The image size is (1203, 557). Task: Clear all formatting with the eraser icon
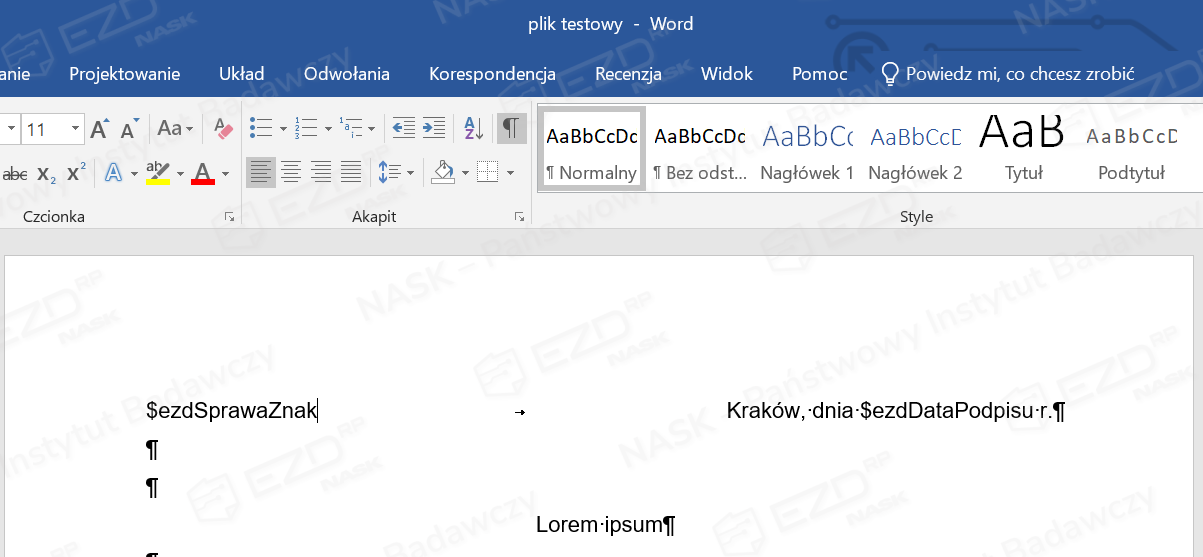point(223,129)
